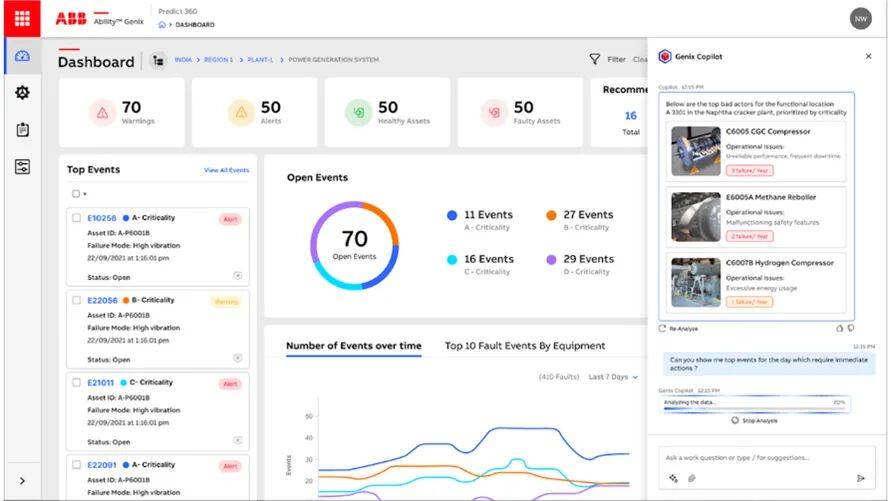Expand the left sidebar with chevron
The width and height of the screenshot is (891, 501).
22,481
